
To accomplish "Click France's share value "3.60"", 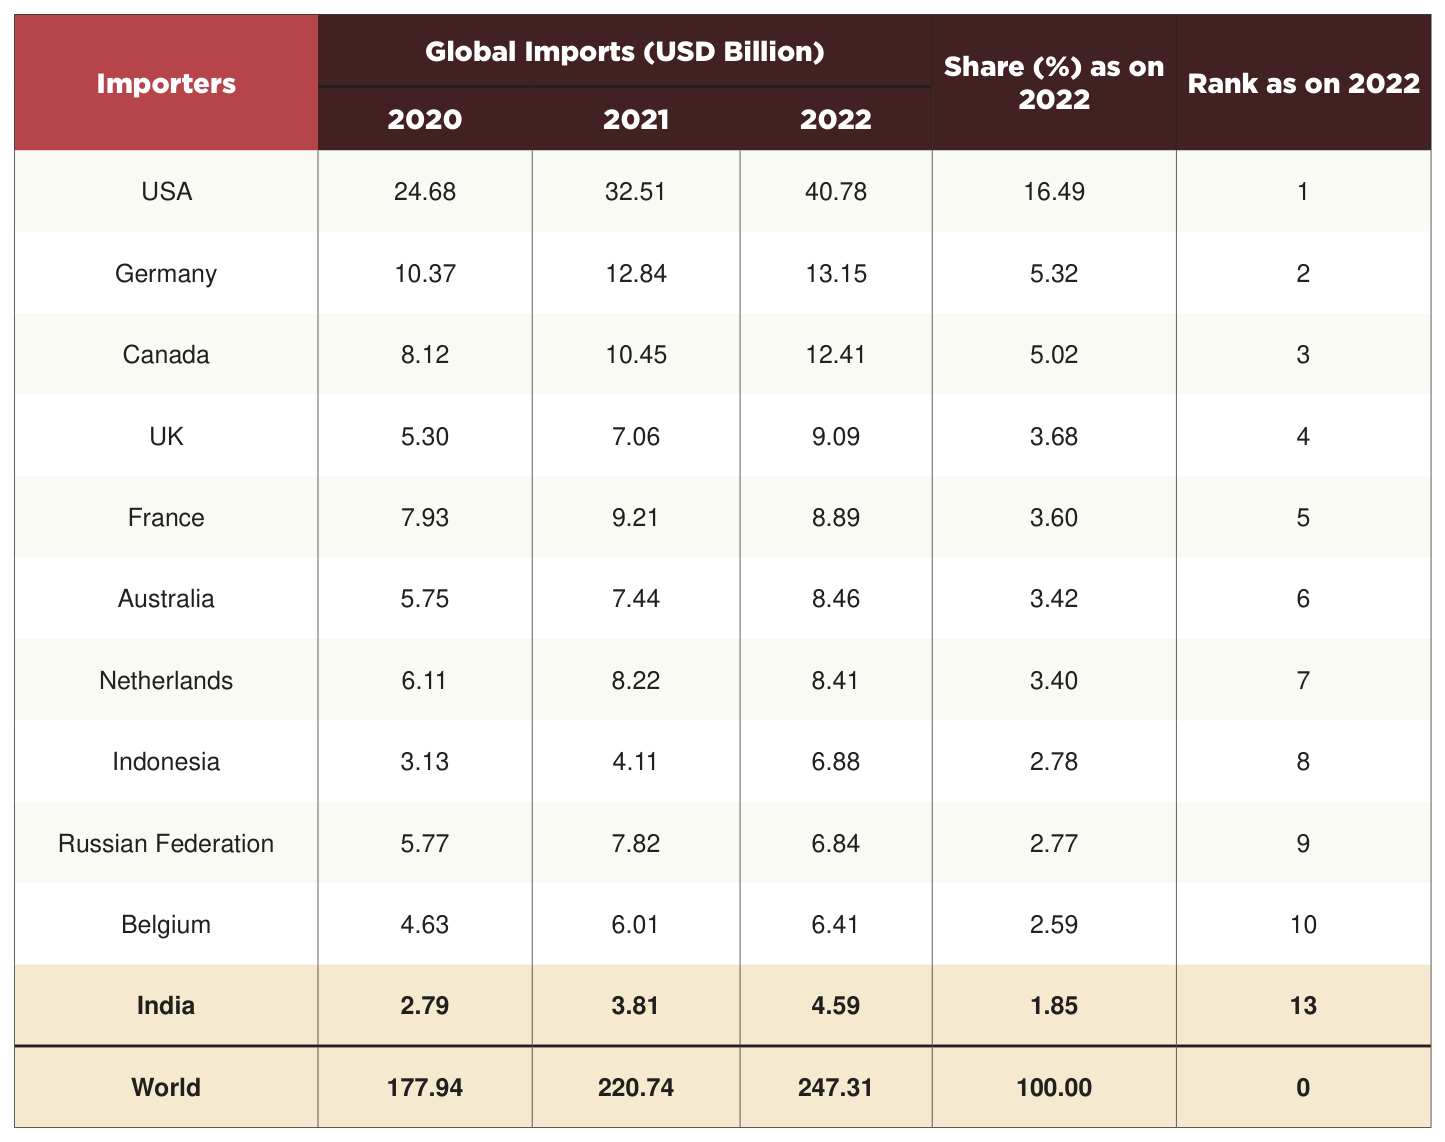I will 1054,517.
